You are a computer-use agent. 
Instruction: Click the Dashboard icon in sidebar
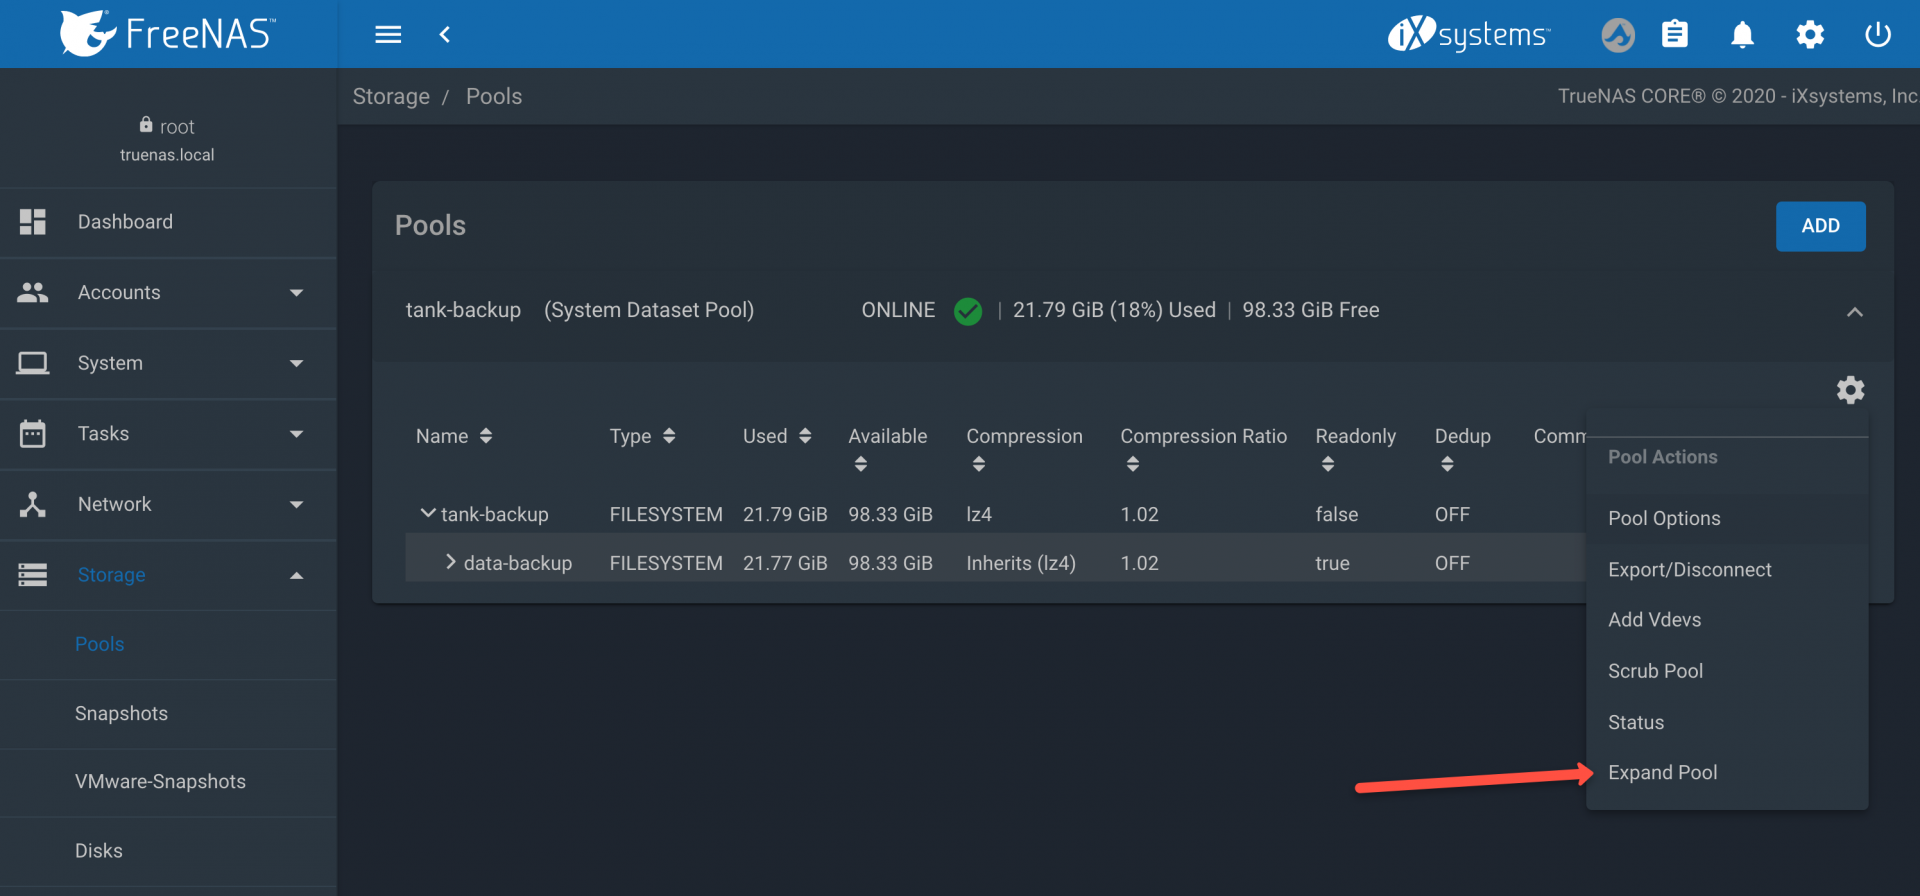coord(33,222)
